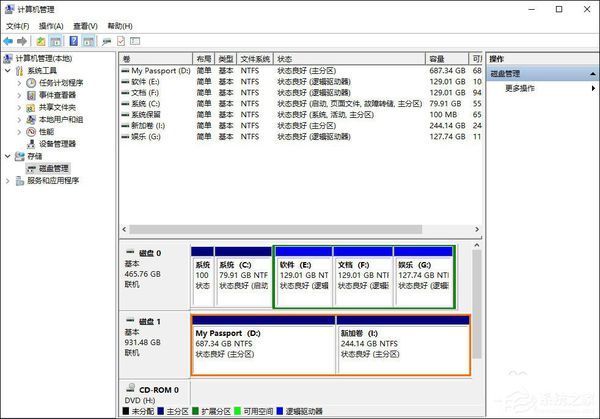The height and width of the screenshot is (419, 600).
Task: Toggle the show/hide action pane icon
Action: [88, 41]
